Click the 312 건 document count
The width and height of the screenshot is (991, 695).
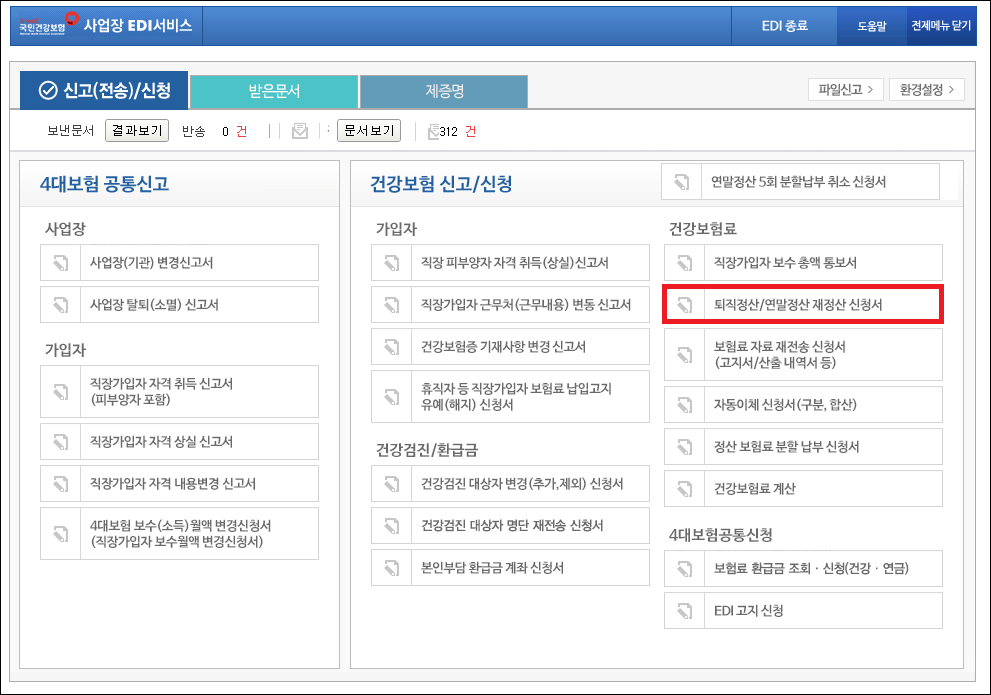(458, 131)
